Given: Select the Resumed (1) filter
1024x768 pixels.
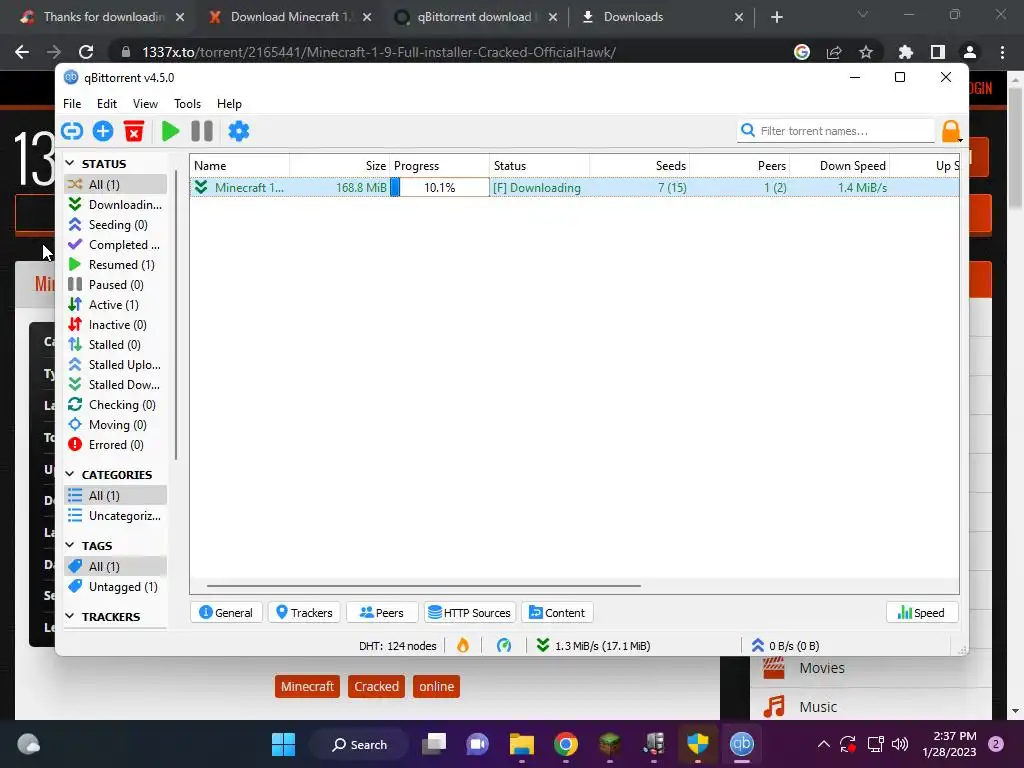Looking at the screenshot, I should (x=116, y=264).
